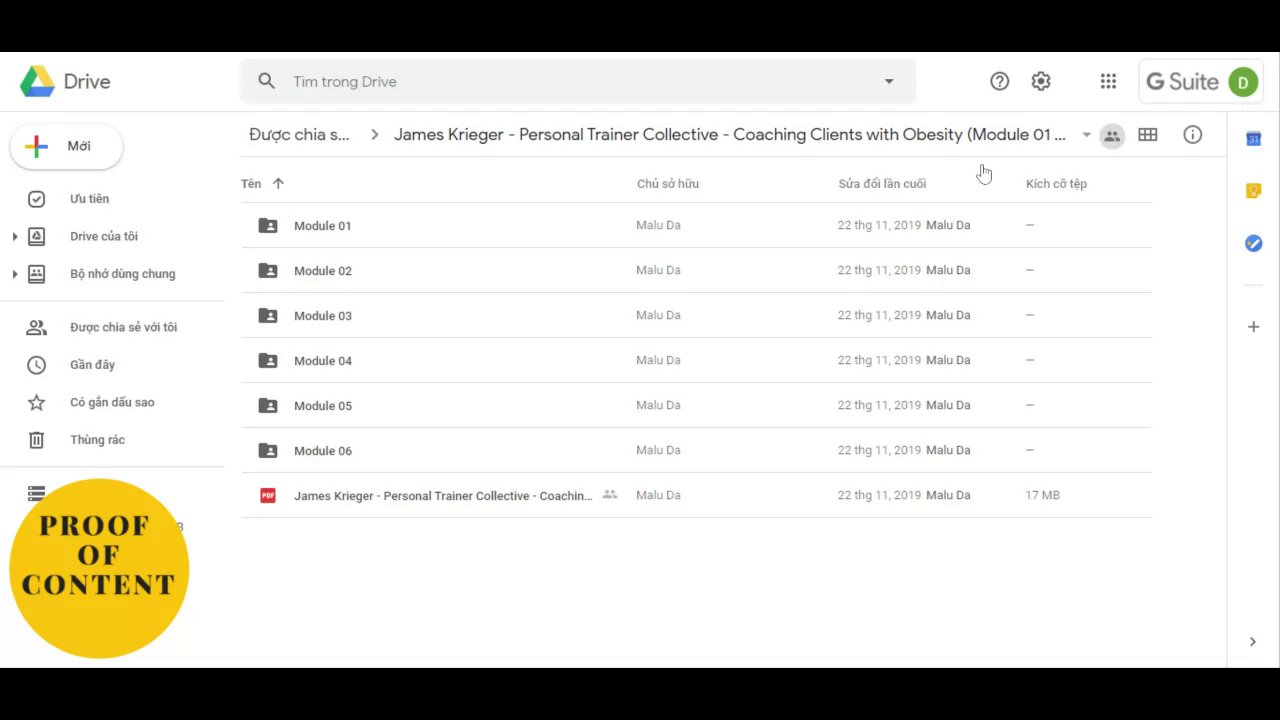Open the Google apps grid

pos(1108,81)
